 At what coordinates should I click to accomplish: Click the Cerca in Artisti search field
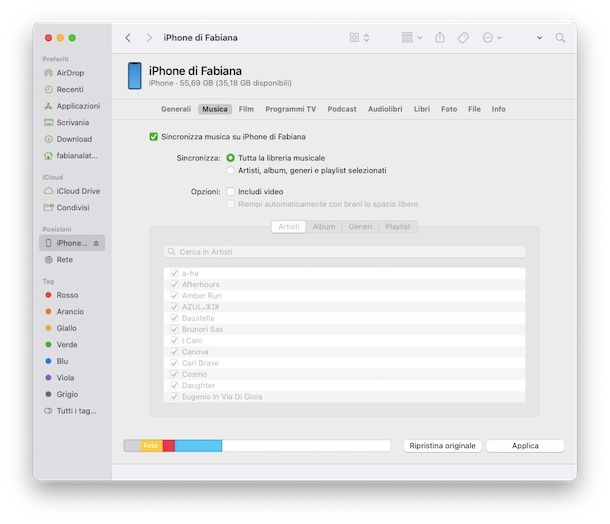coord(344,252)
